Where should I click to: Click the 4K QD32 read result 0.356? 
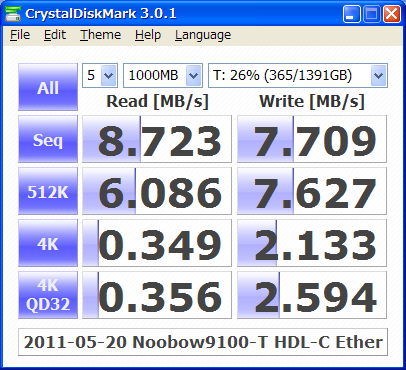157,295
